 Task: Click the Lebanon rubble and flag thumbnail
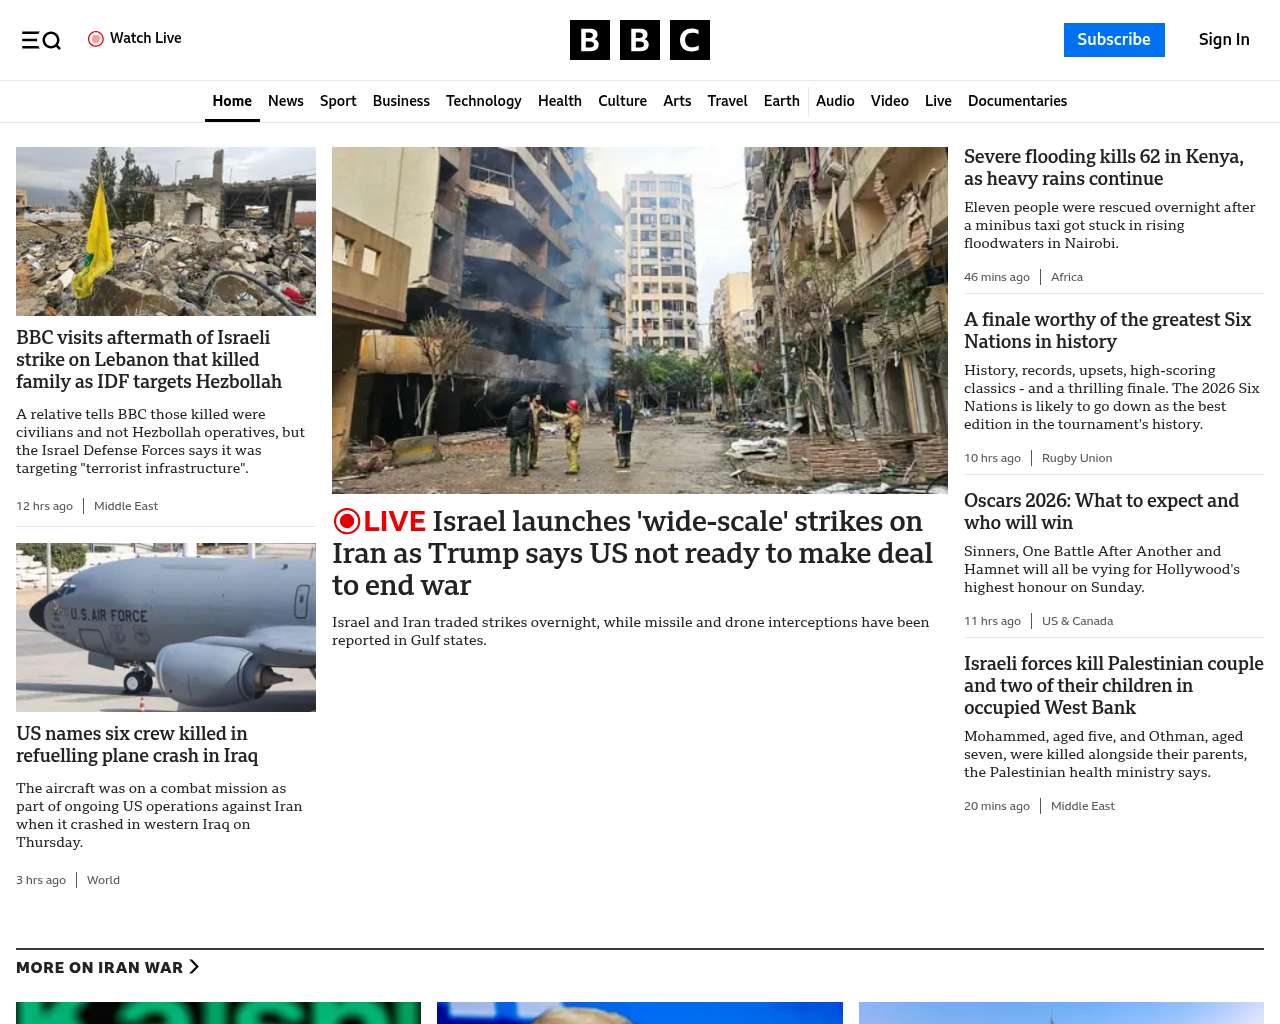coord(166,232)
